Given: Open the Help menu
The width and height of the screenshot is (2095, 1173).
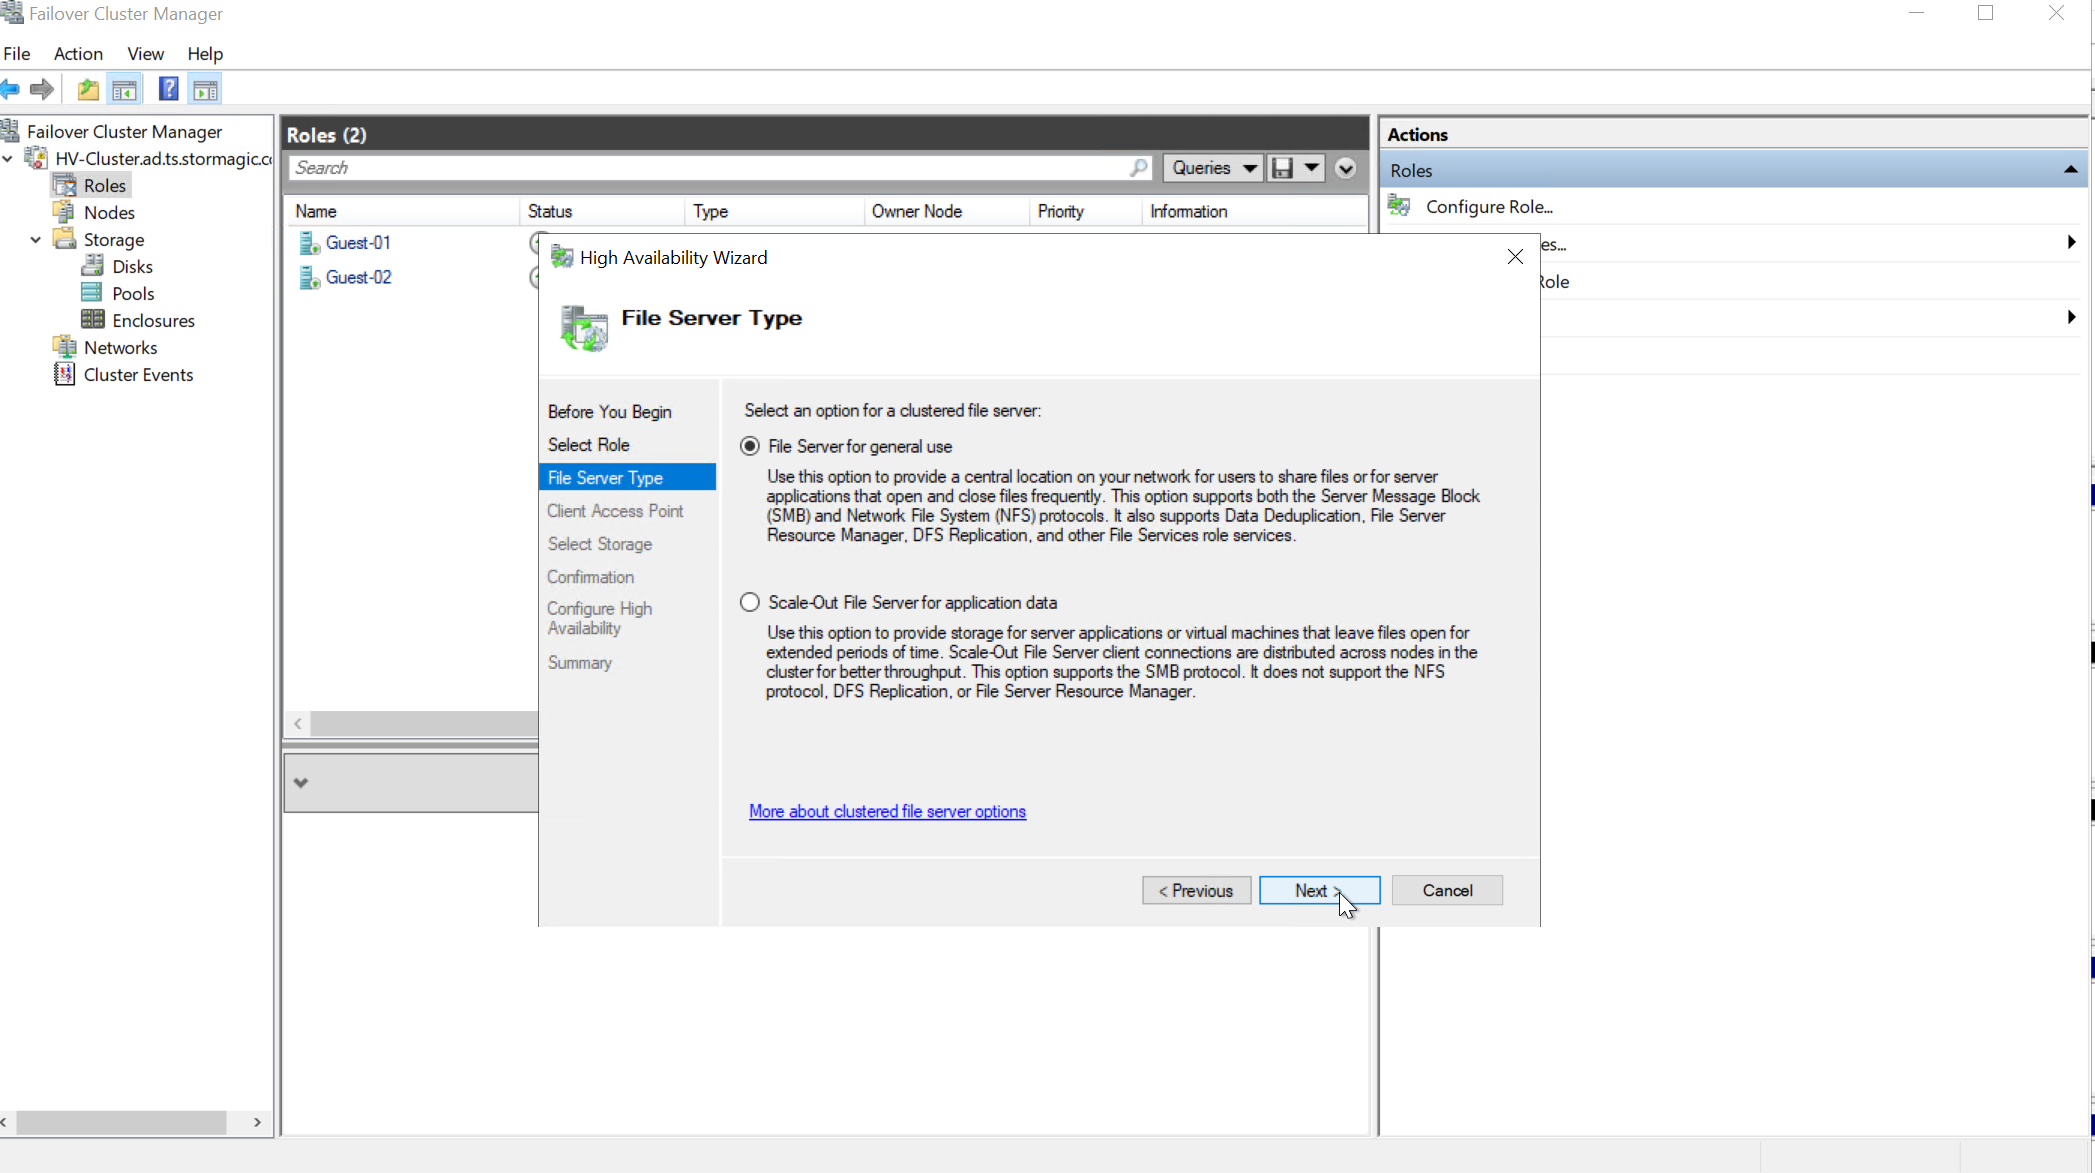Looking at the screenshot, I should point(205,54).
